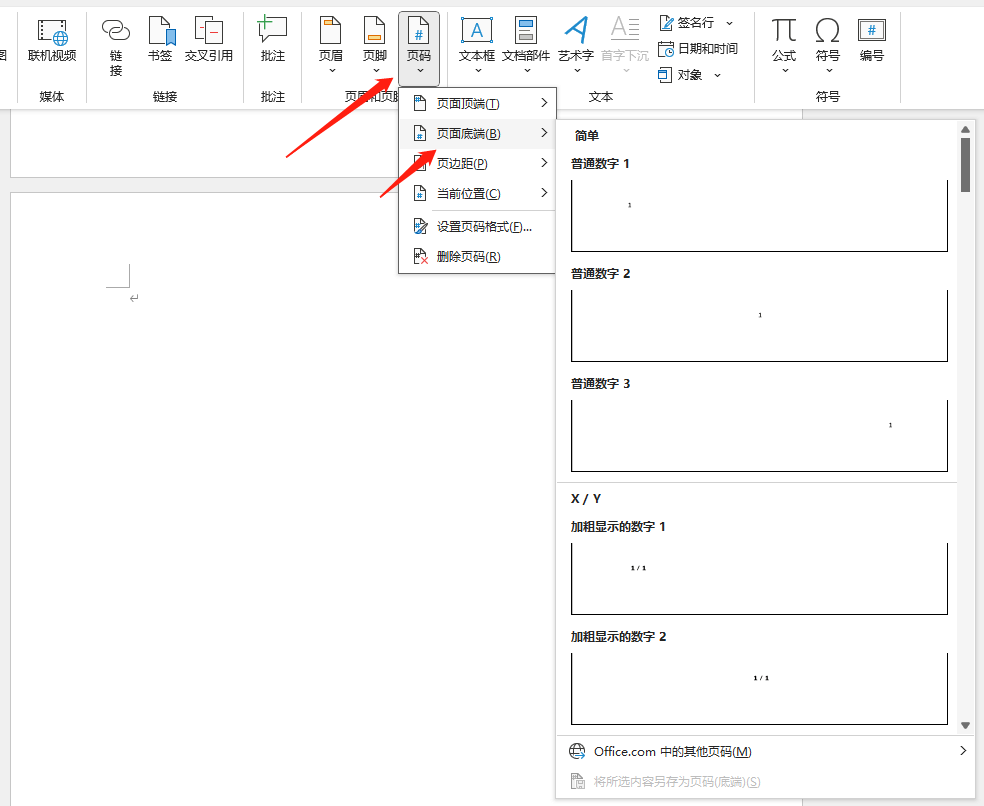Image resolution: width=984 pixels, height=806 pixels.
Task: Insert a 公式 equation
Action: click(x=784, y=41)
